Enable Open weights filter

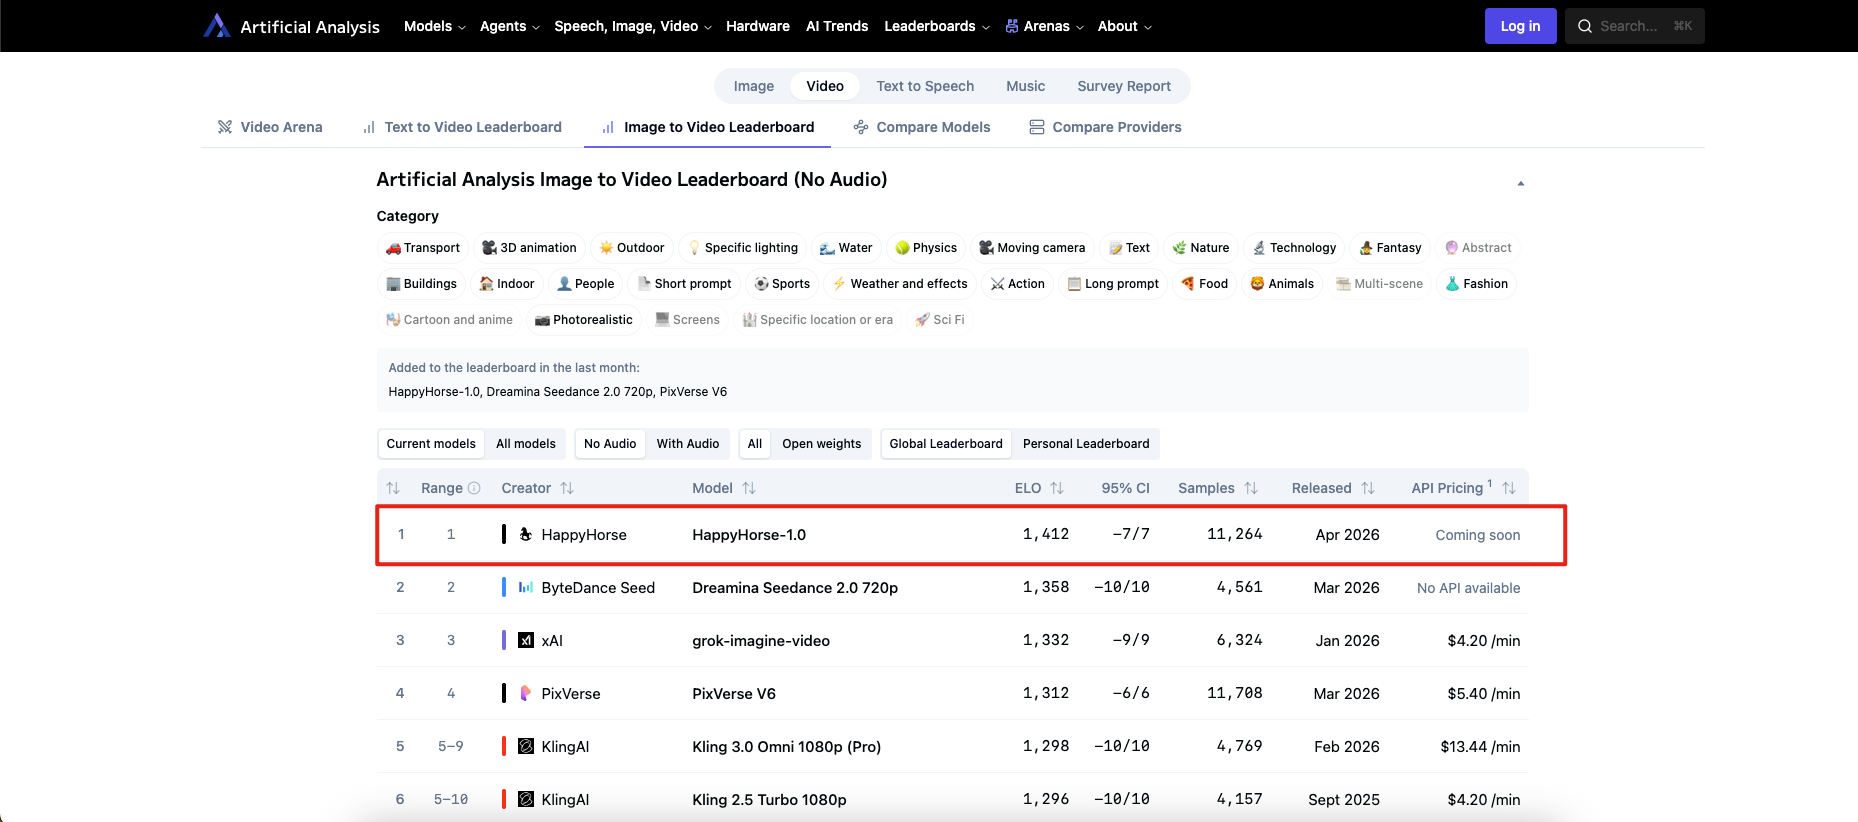[821, 444]
